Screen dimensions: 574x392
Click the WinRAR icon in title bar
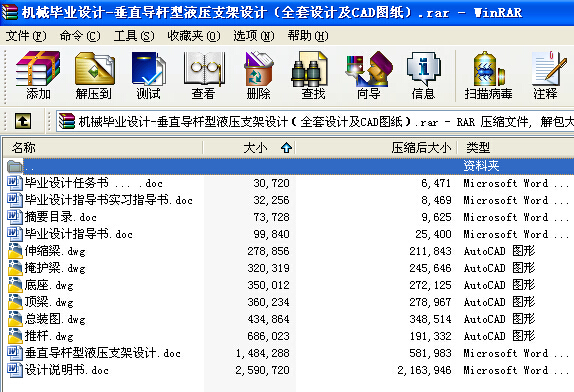[x=9, y=12]
